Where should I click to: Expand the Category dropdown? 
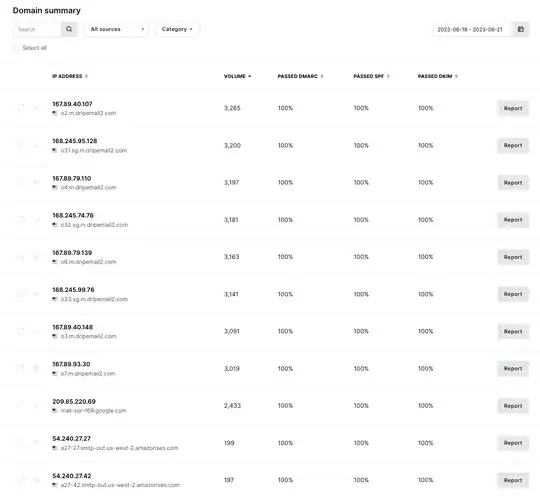pyautogui.click(x=177, y=29)
